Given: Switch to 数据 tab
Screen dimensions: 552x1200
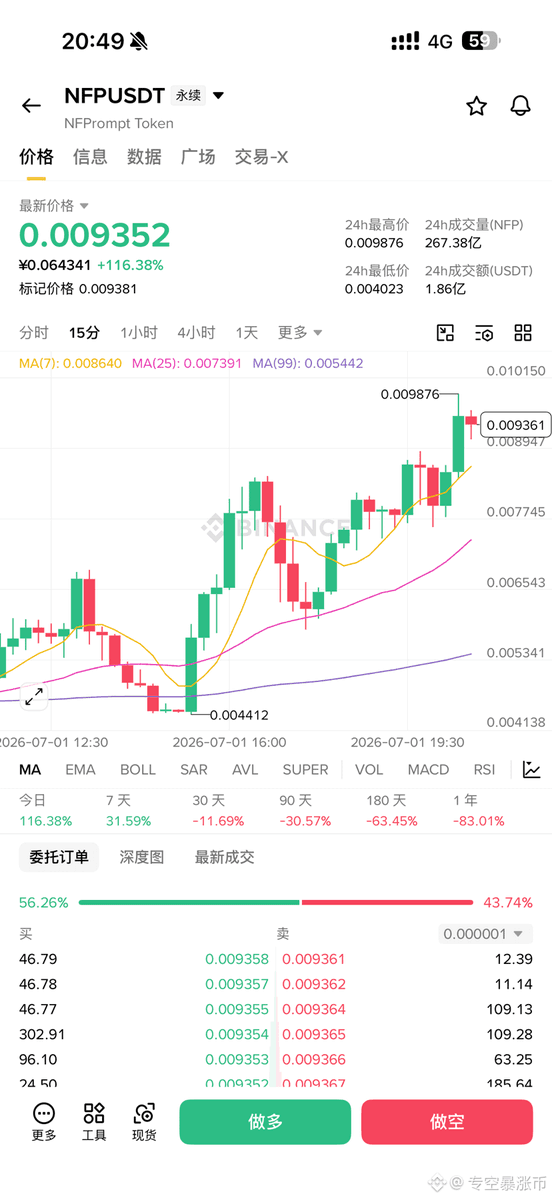Looking at the screenshot, I should pos(144,157).
